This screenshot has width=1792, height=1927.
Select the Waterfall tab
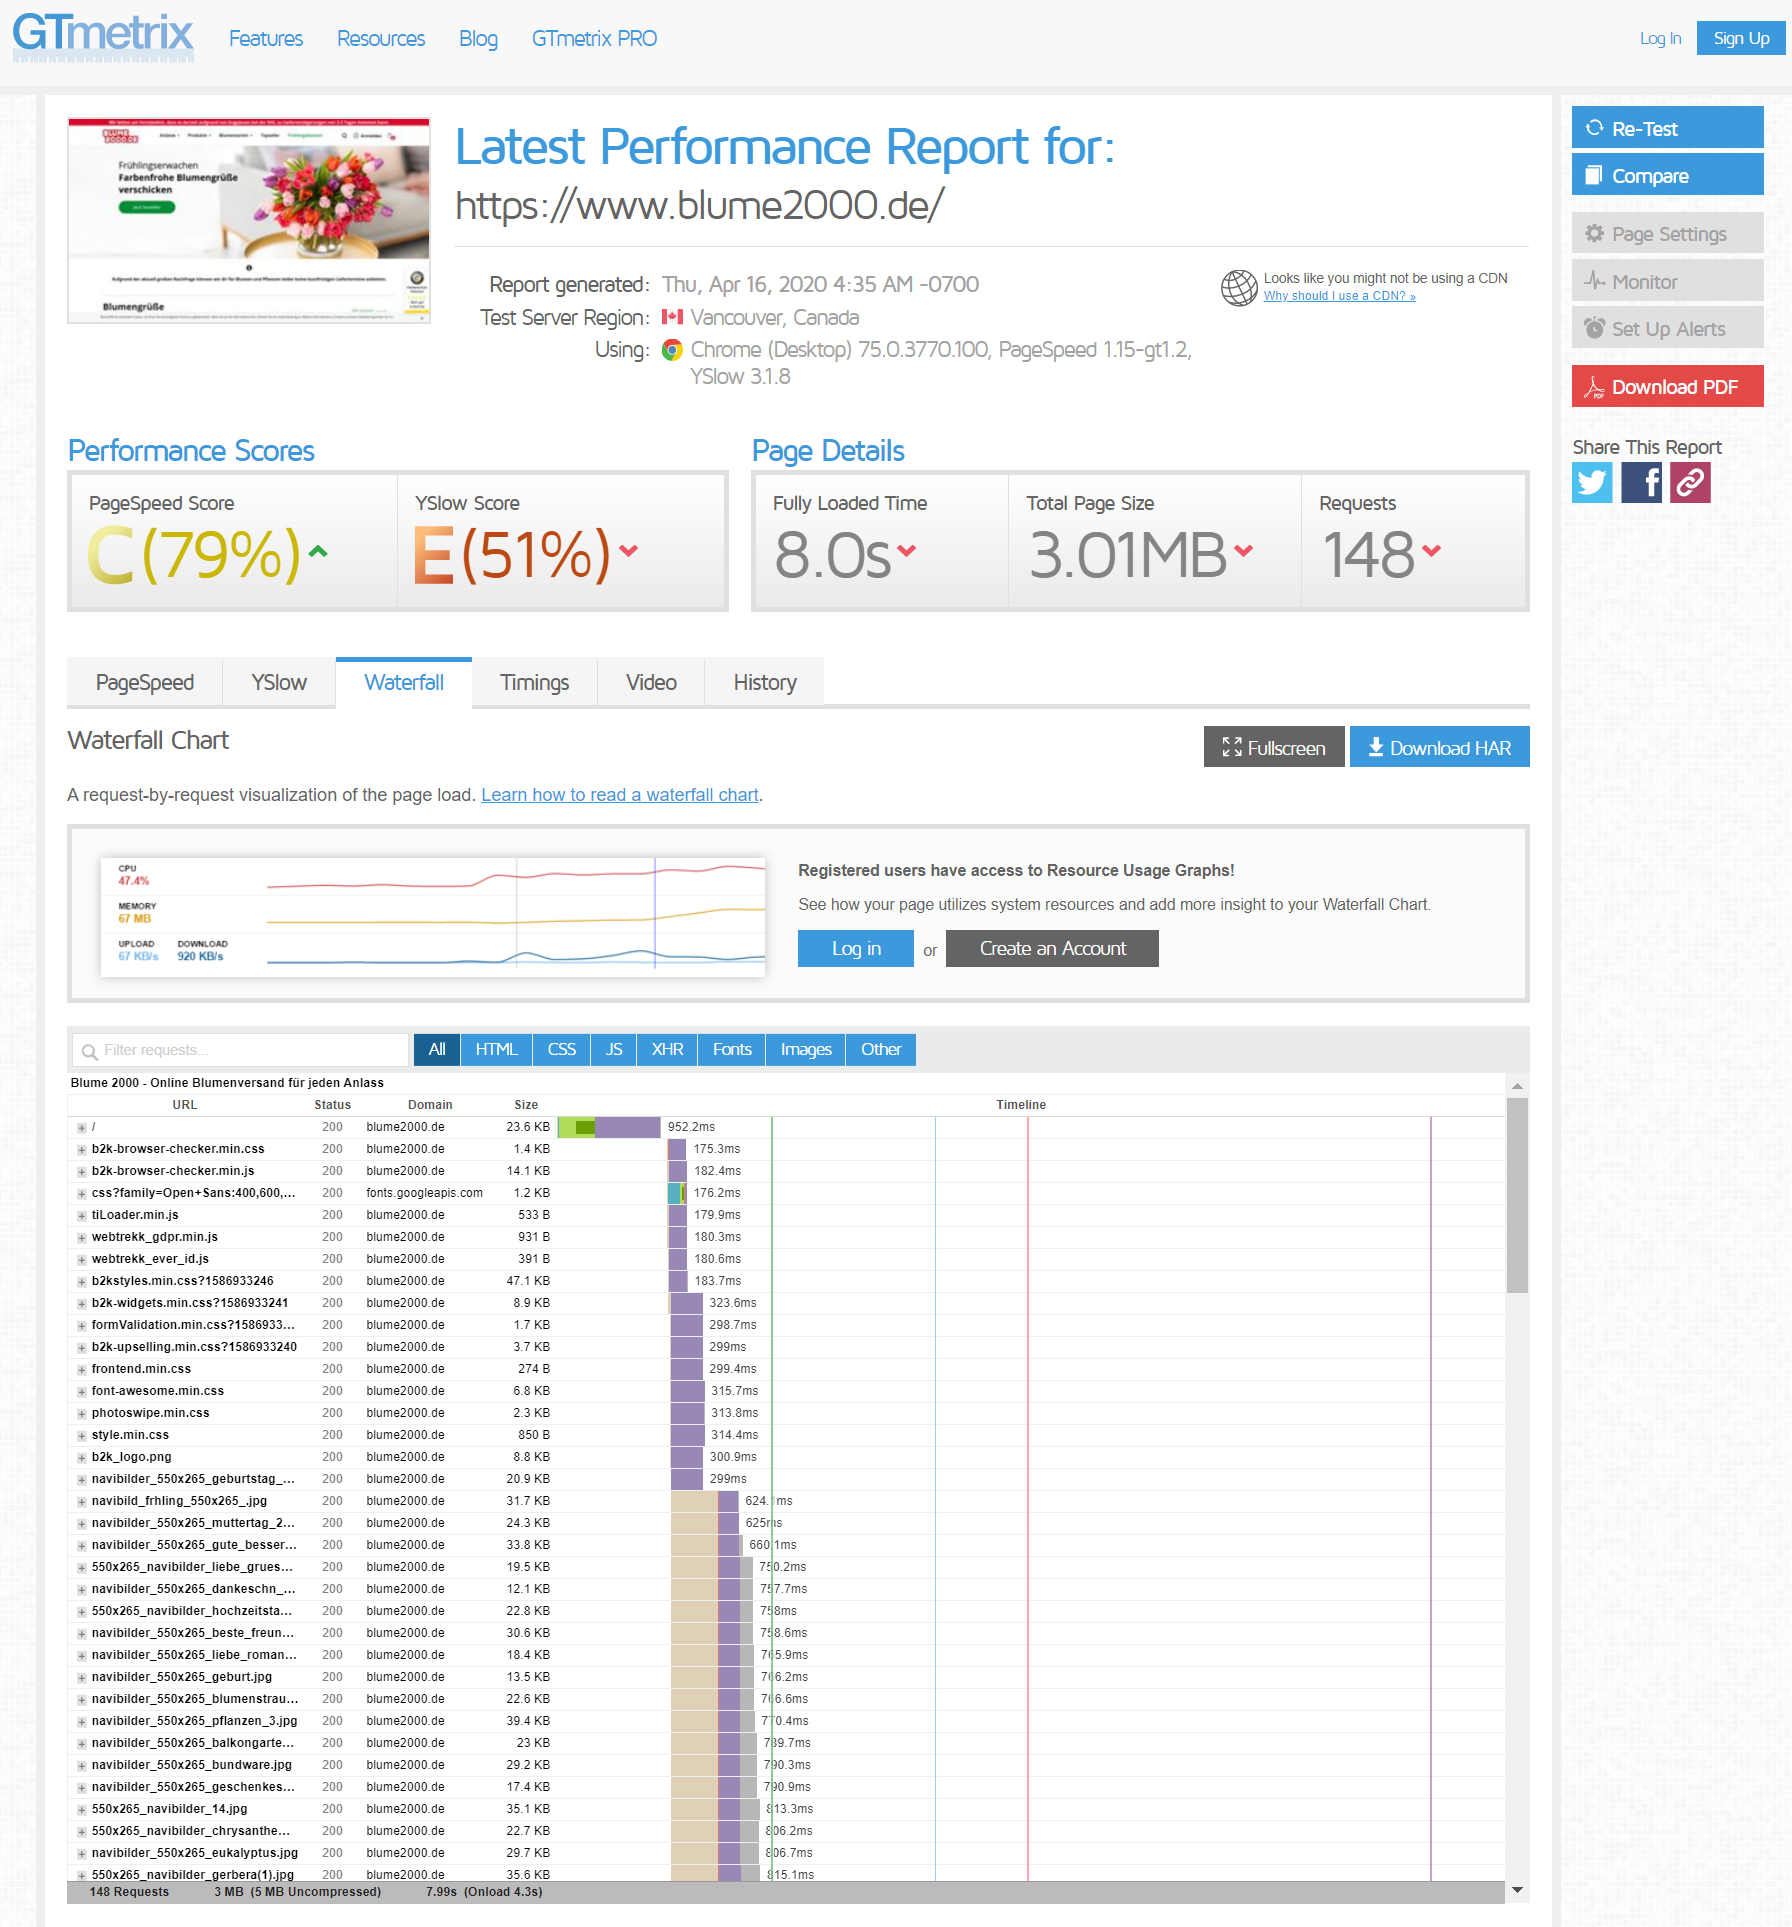pos(404,682)
